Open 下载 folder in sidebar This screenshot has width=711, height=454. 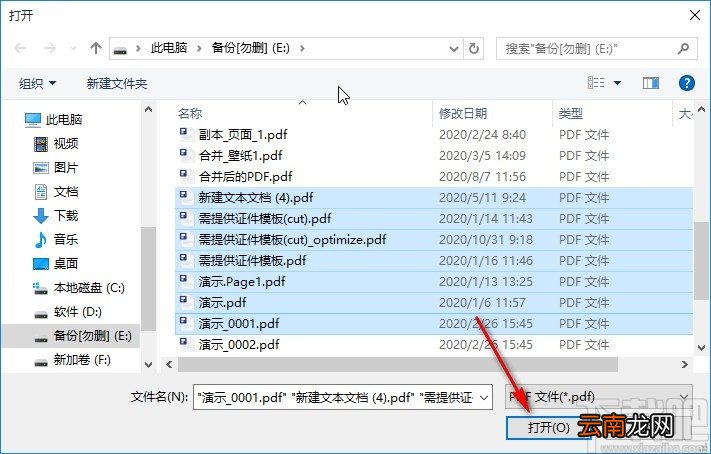click(56, 215)
